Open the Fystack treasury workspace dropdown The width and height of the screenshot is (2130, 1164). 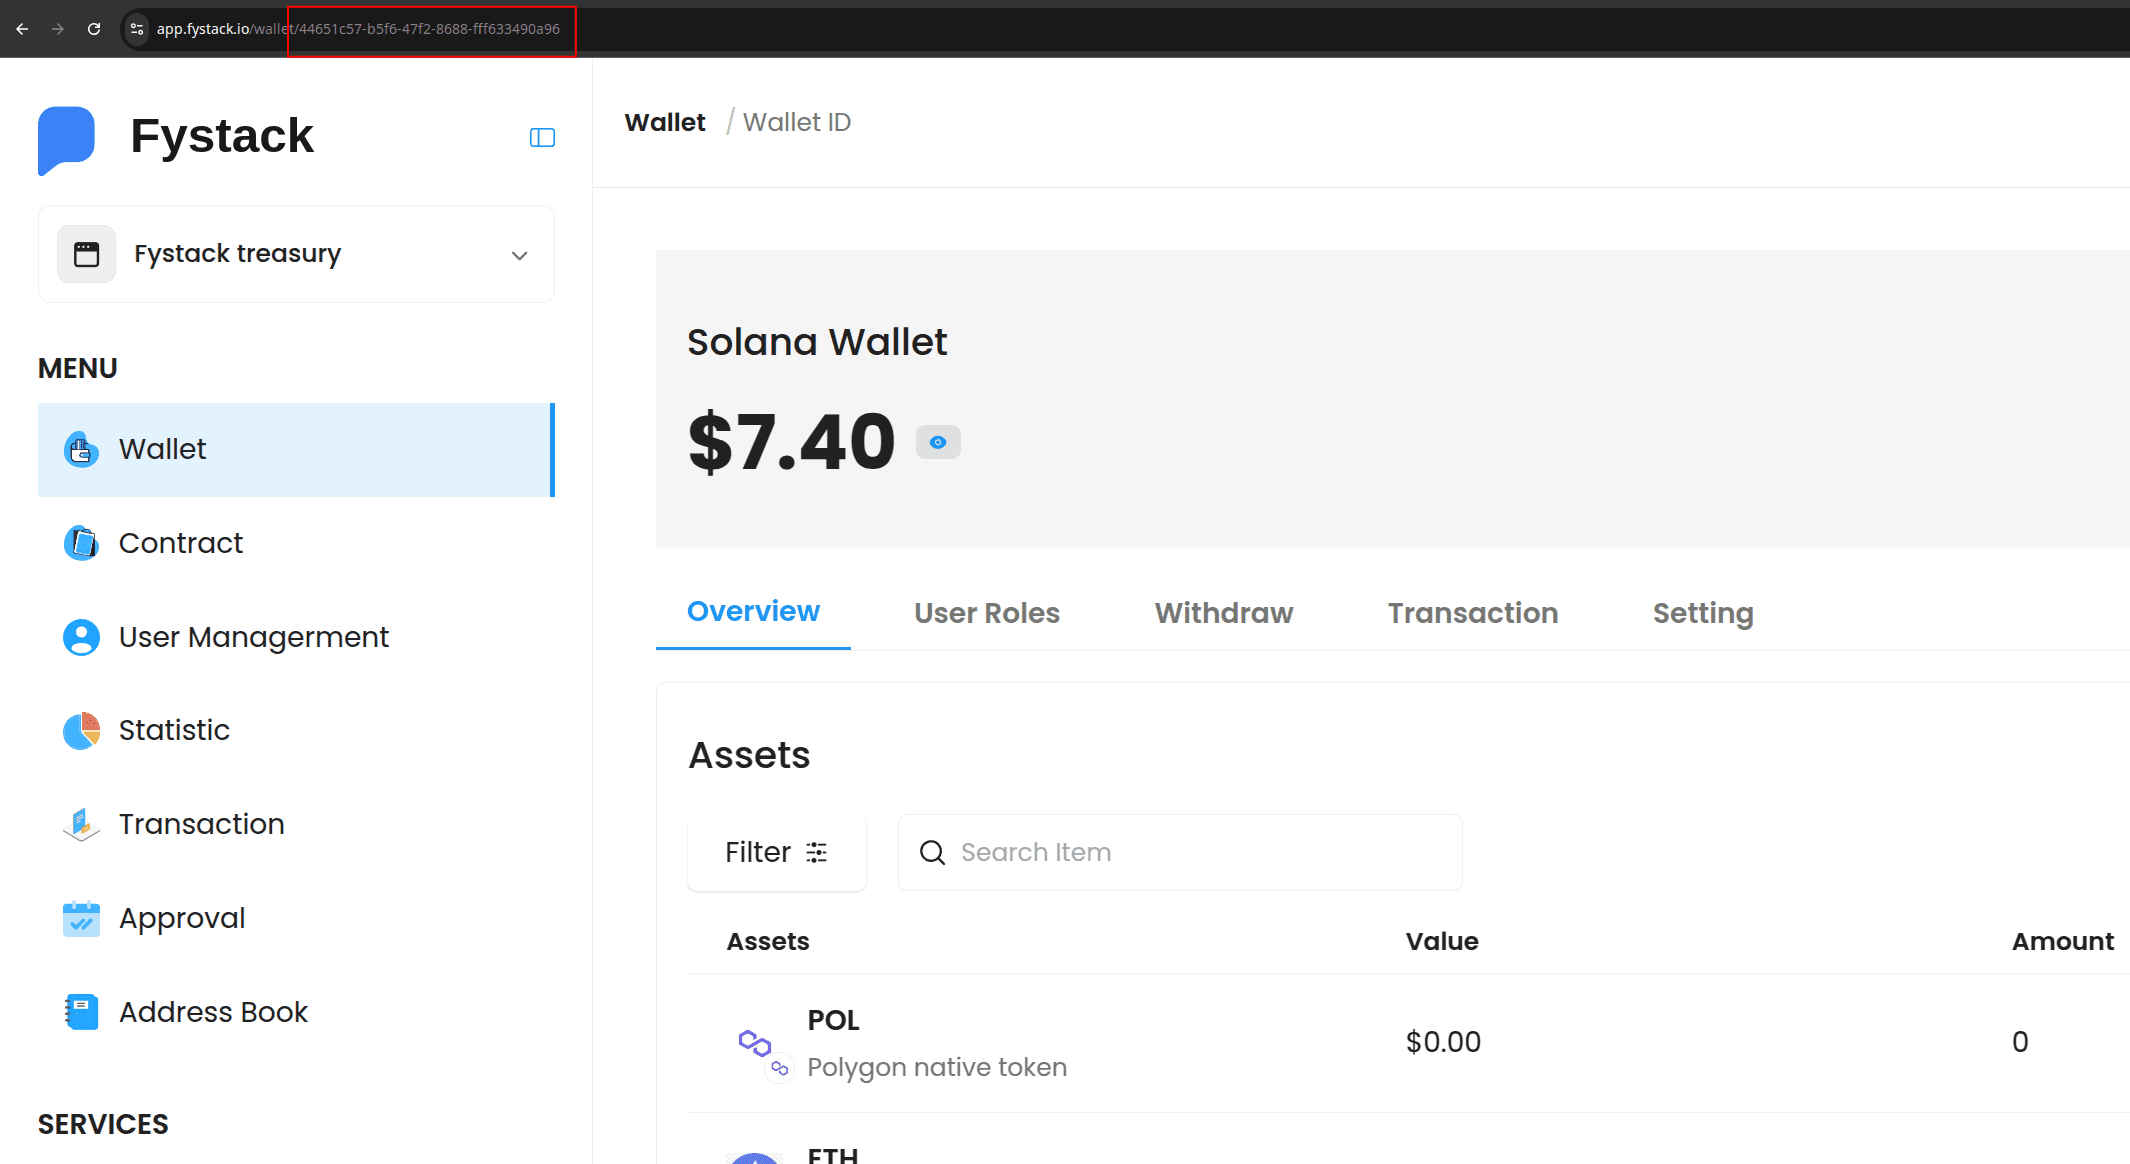coord(296,254)
